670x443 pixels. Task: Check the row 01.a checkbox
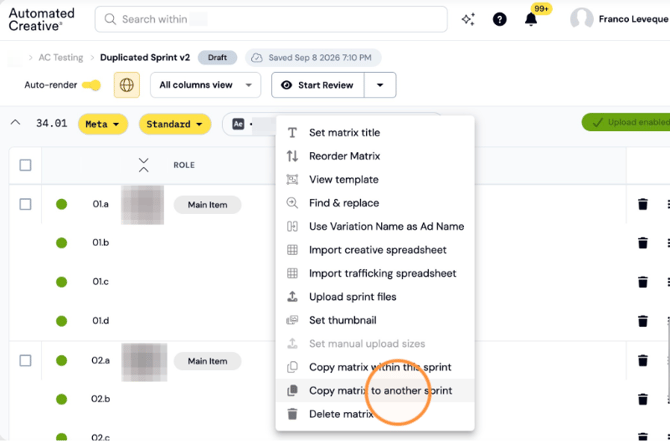click(x=26, y=204)
